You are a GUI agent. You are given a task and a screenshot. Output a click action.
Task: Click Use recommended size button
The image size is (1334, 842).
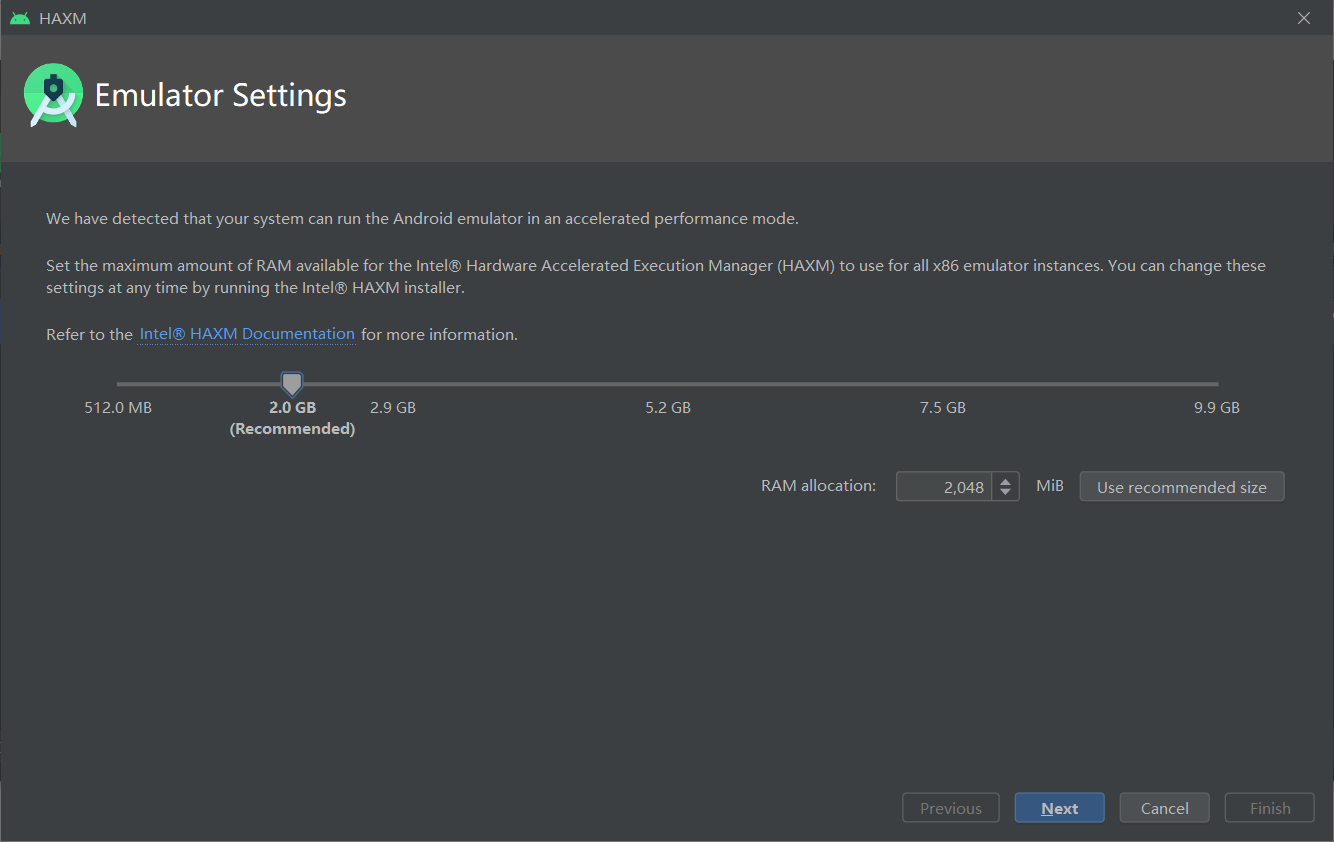[x=1182, y=487]
